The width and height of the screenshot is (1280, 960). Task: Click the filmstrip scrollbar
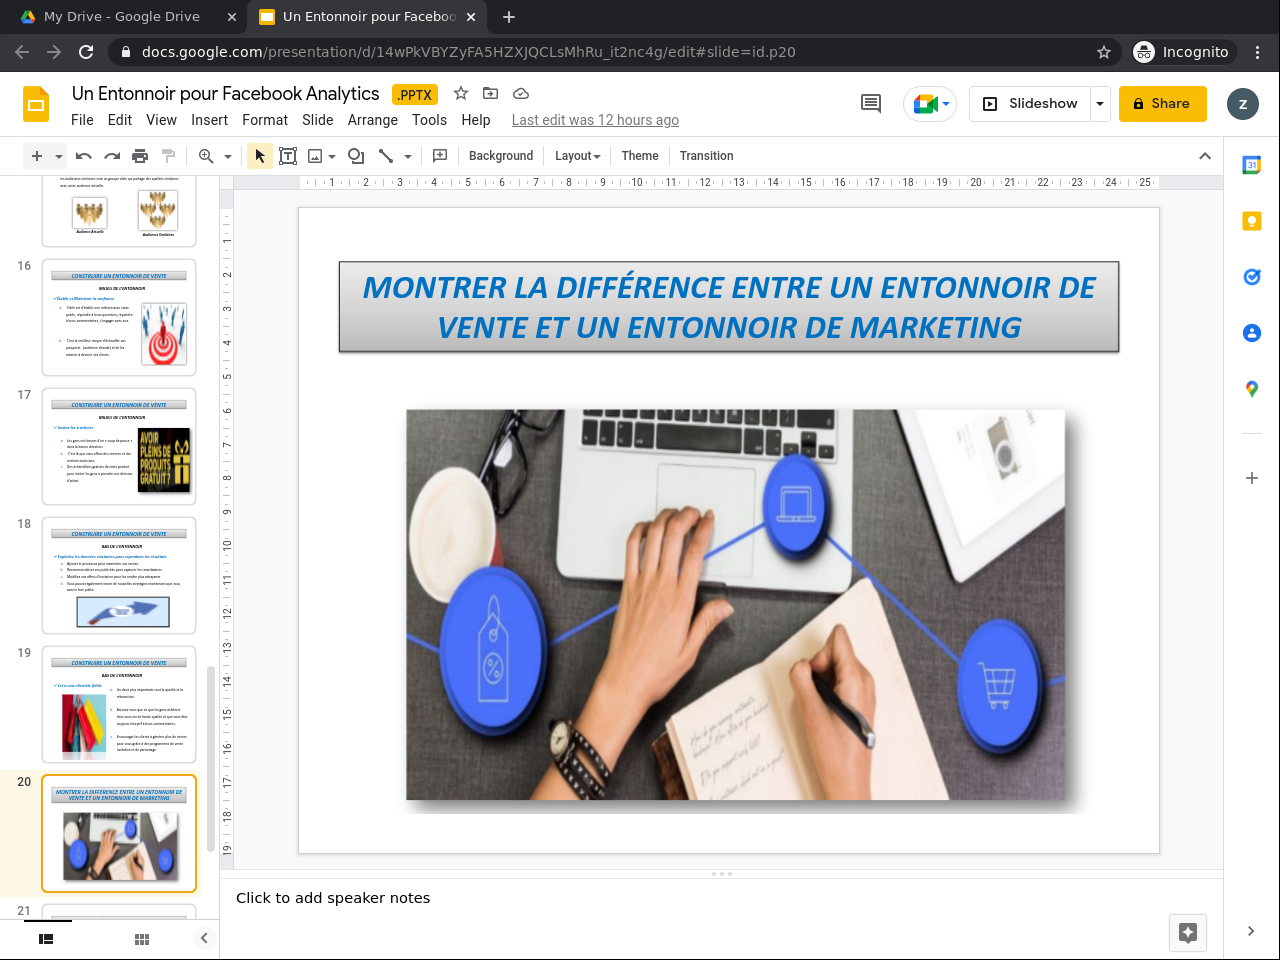coord(211,759)
